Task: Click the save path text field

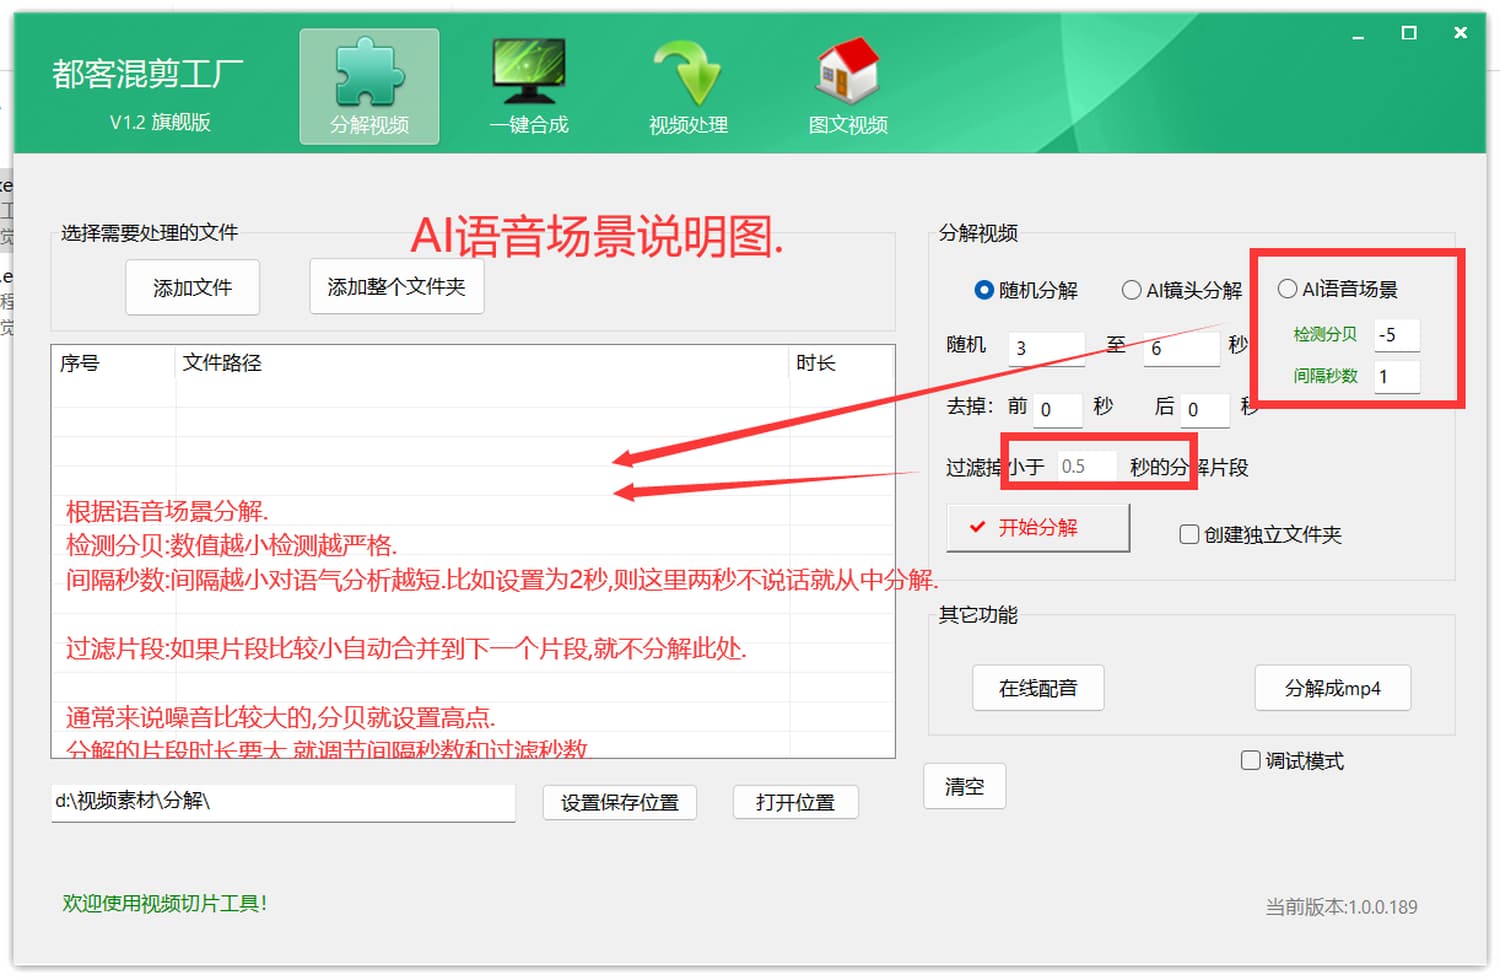Action: [283, 801]
